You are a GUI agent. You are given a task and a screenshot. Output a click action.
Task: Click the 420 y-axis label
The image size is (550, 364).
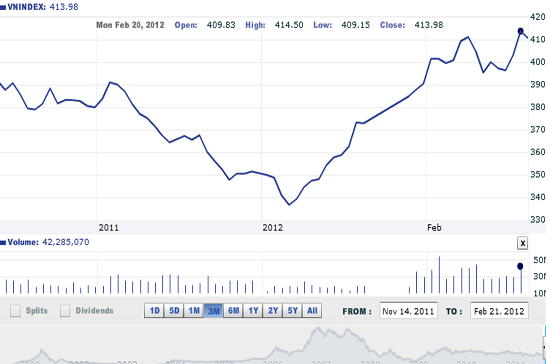point(538,17)
